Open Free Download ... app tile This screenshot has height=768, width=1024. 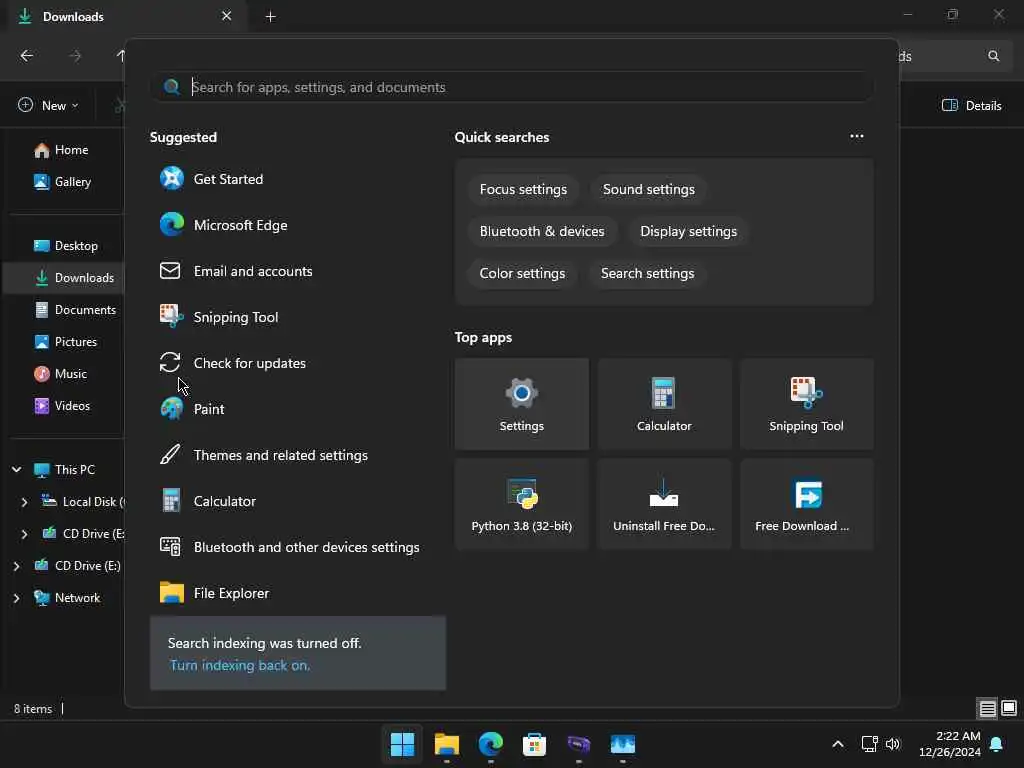coord(807,504)
